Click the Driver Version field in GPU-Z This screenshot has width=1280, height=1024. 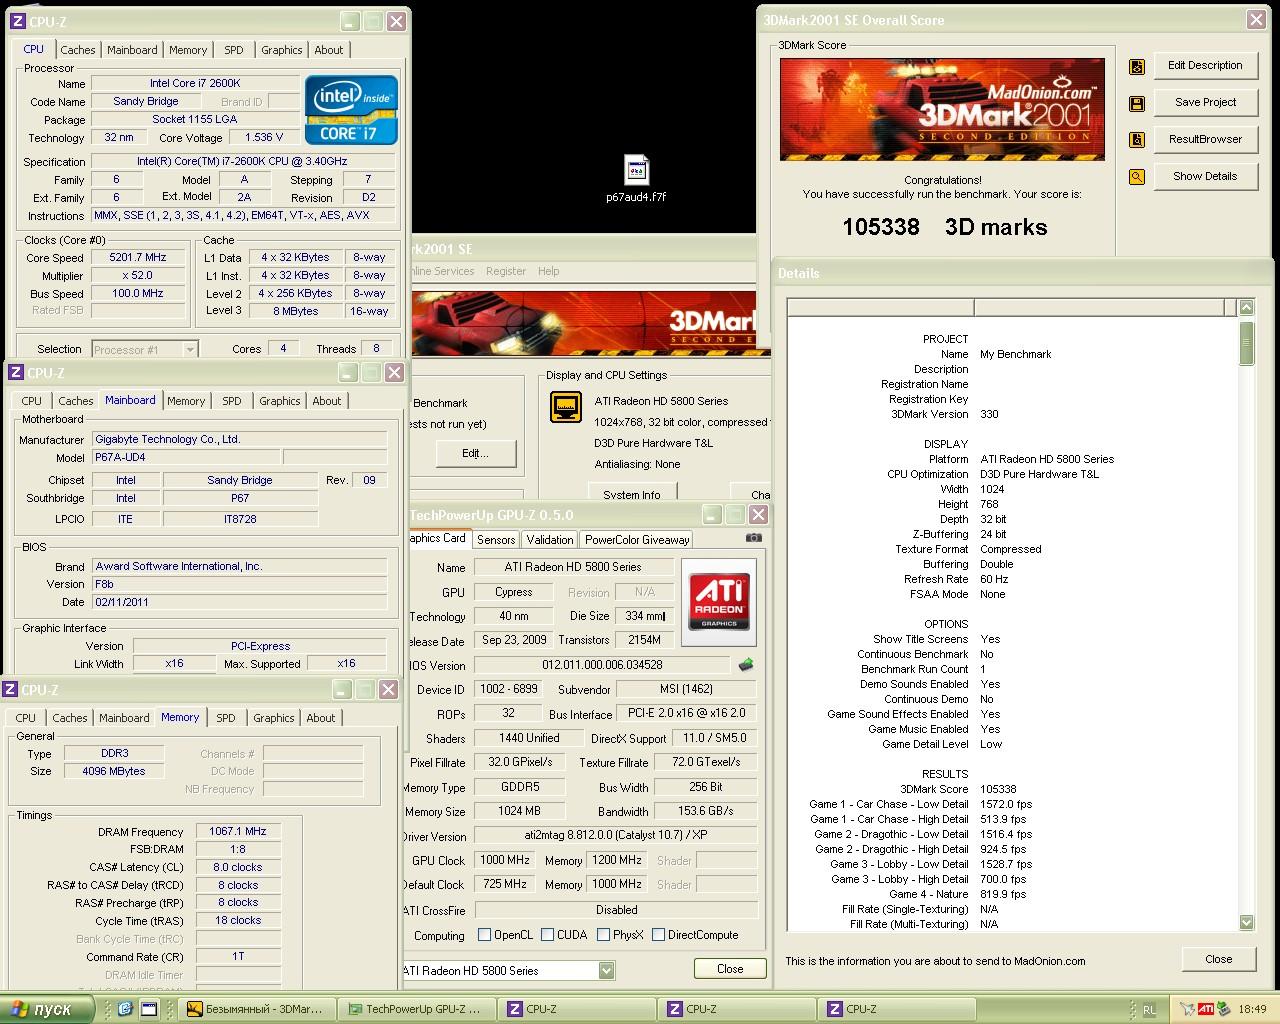615,835
